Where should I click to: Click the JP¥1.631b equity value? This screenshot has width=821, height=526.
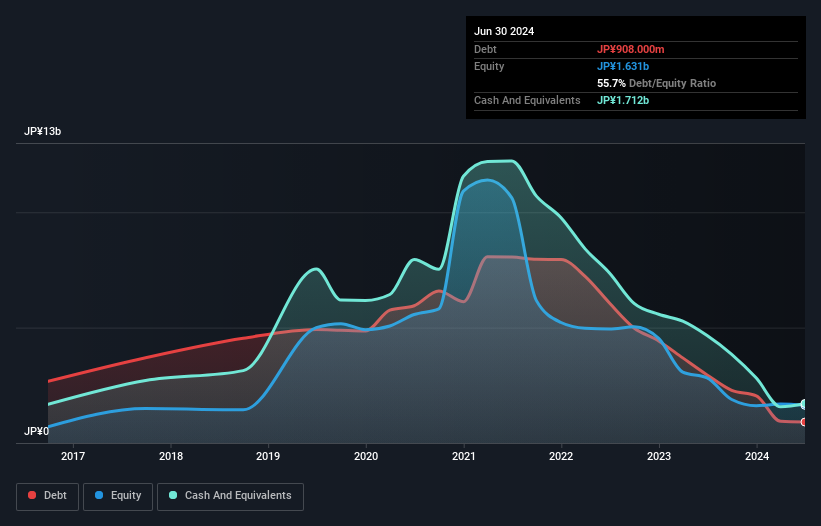click(623, 66)
